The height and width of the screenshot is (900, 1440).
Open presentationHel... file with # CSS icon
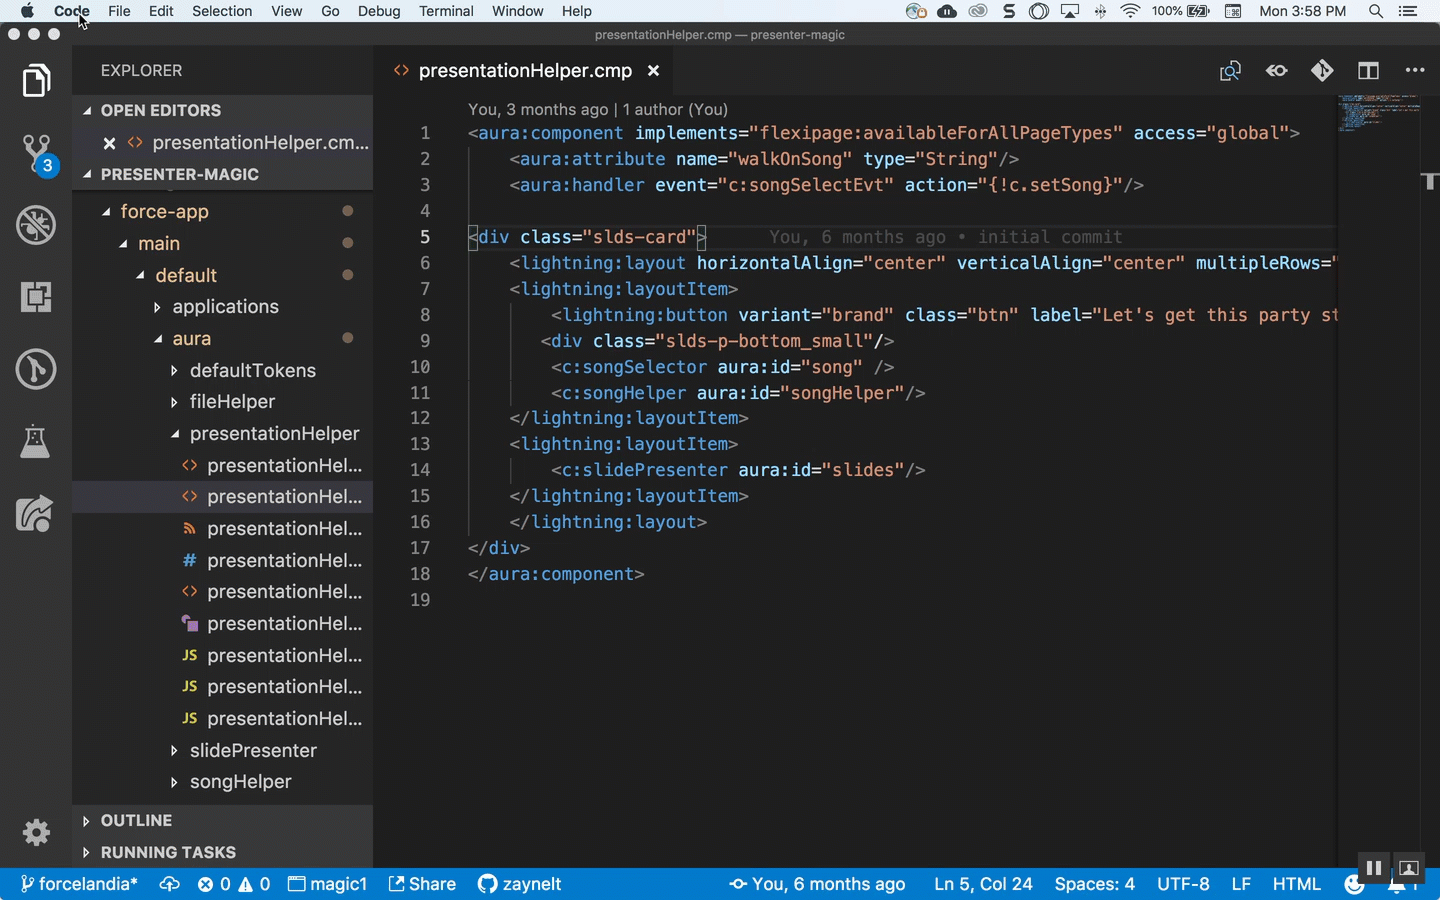(x=222, y=561)
